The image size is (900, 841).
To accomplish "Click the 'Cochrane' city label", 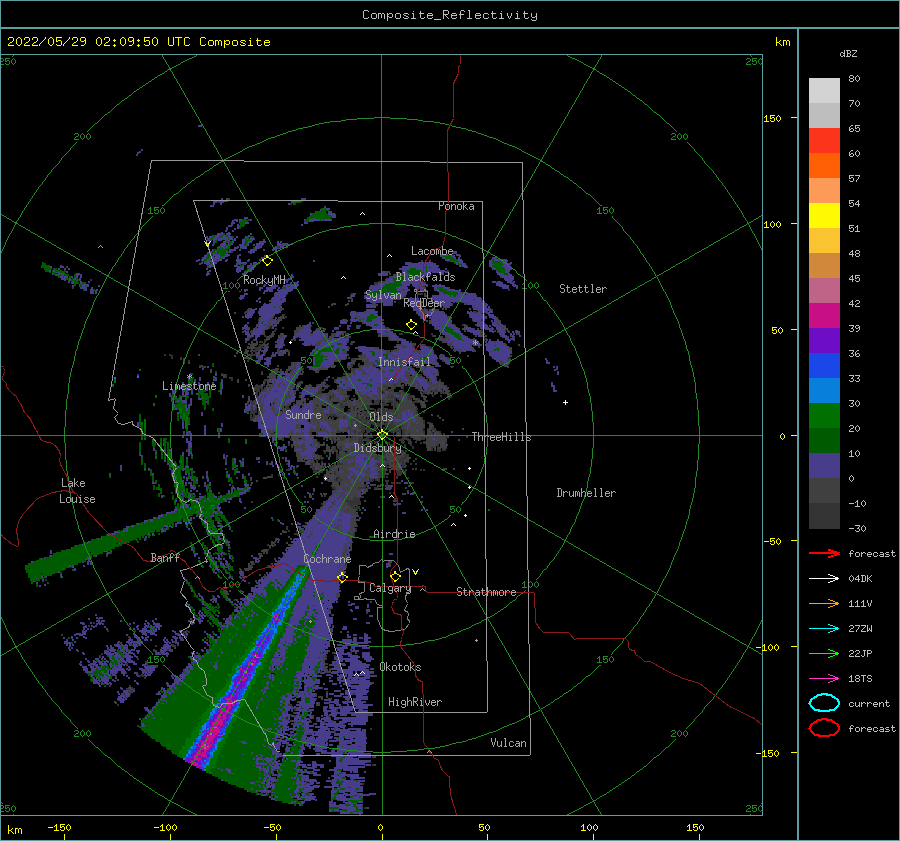I will (327, 559).
